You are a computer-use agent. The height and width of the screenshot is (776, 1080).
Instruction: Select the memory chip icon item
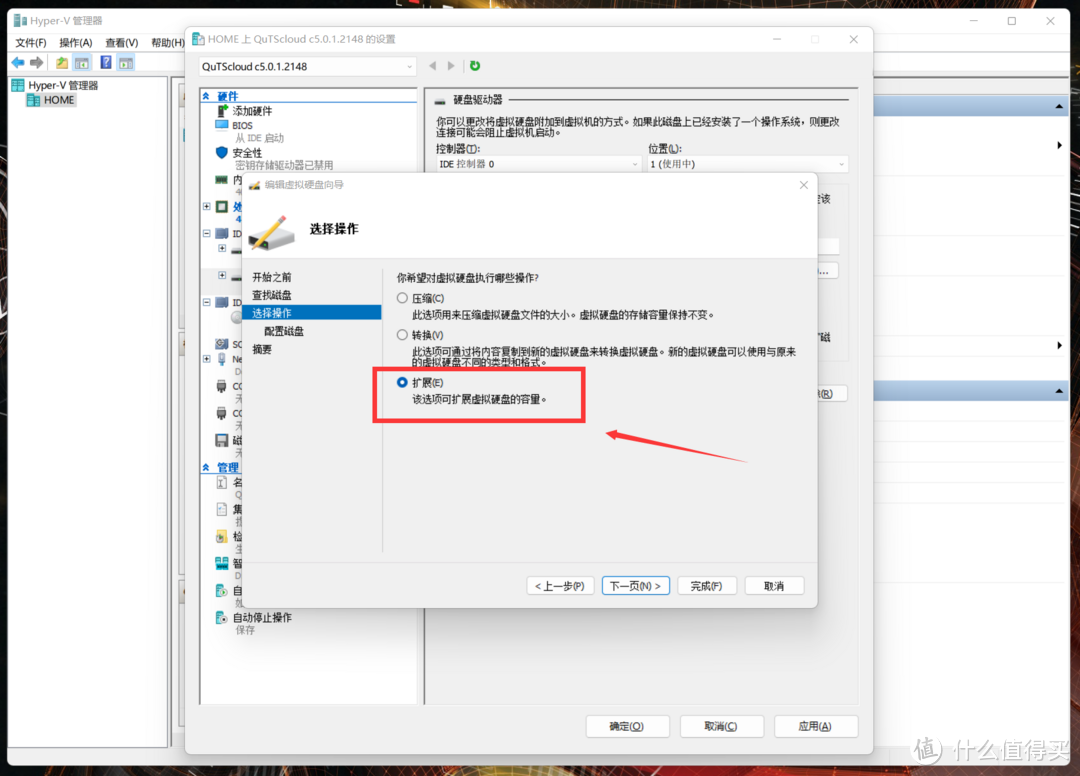point(222,180)
